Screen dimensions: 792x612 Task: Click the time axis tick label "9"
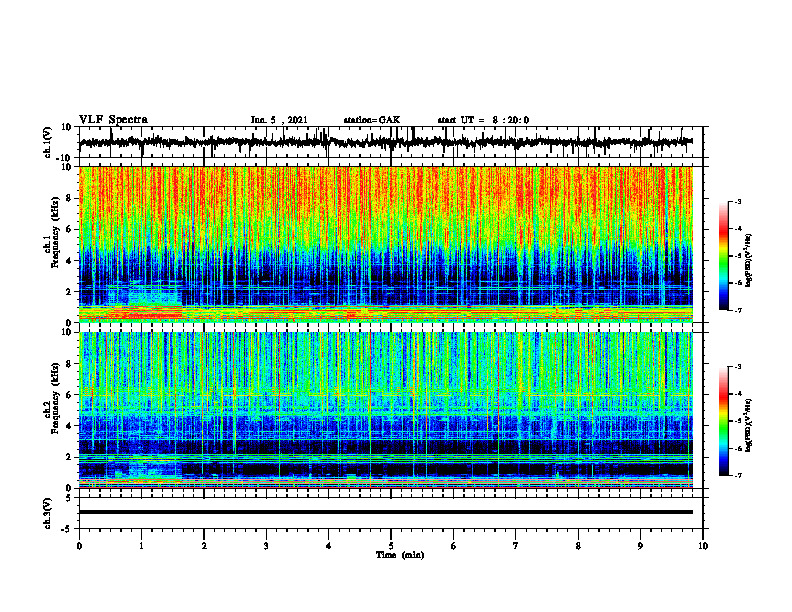click(640, 546)
